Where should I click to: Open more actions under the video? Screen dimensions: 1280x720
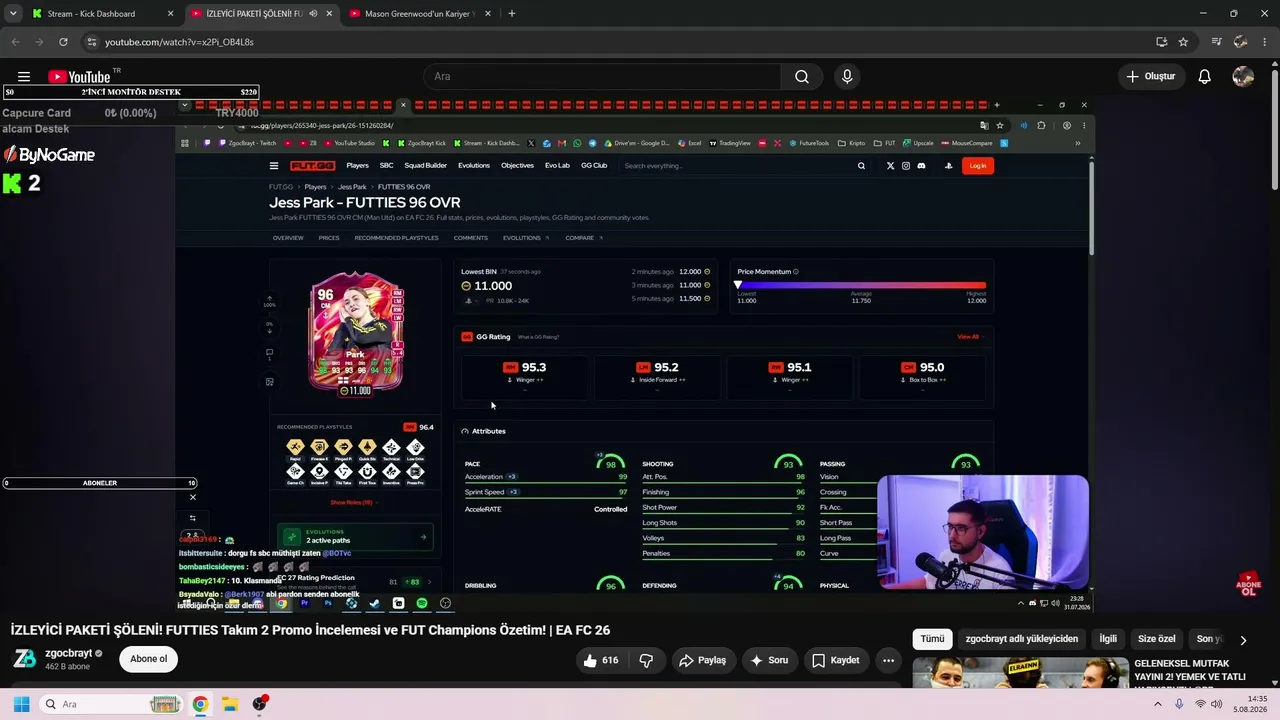point(888,660)
